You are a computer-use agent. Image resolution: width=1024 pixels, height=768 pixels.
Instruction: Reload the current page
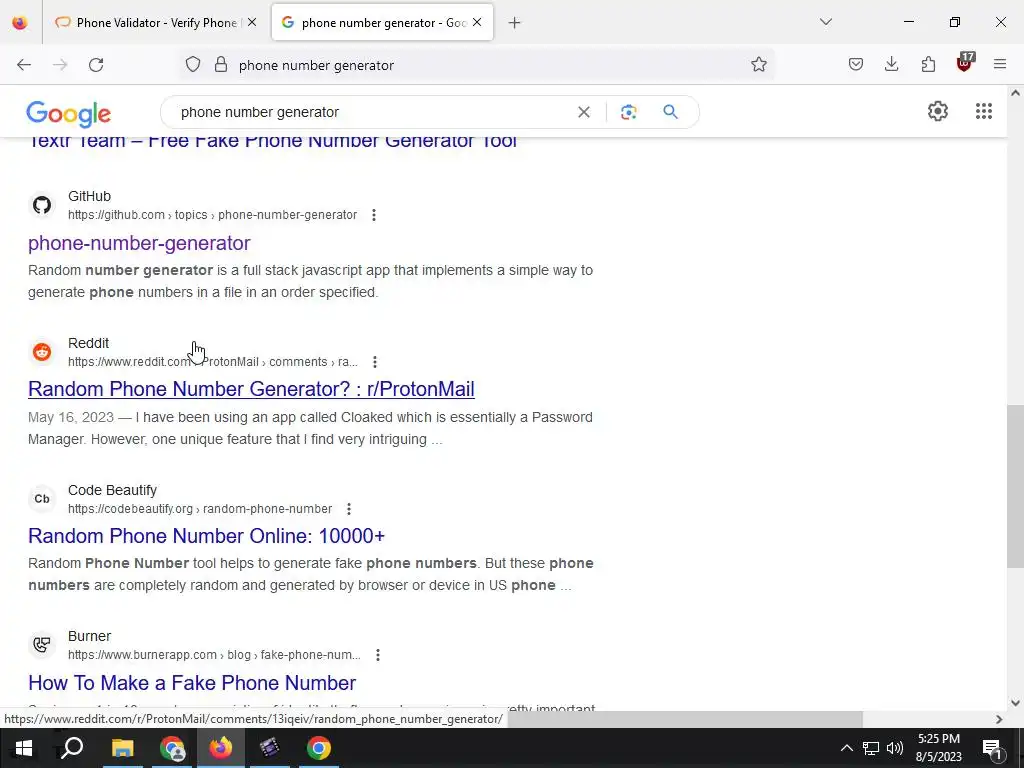96,65
